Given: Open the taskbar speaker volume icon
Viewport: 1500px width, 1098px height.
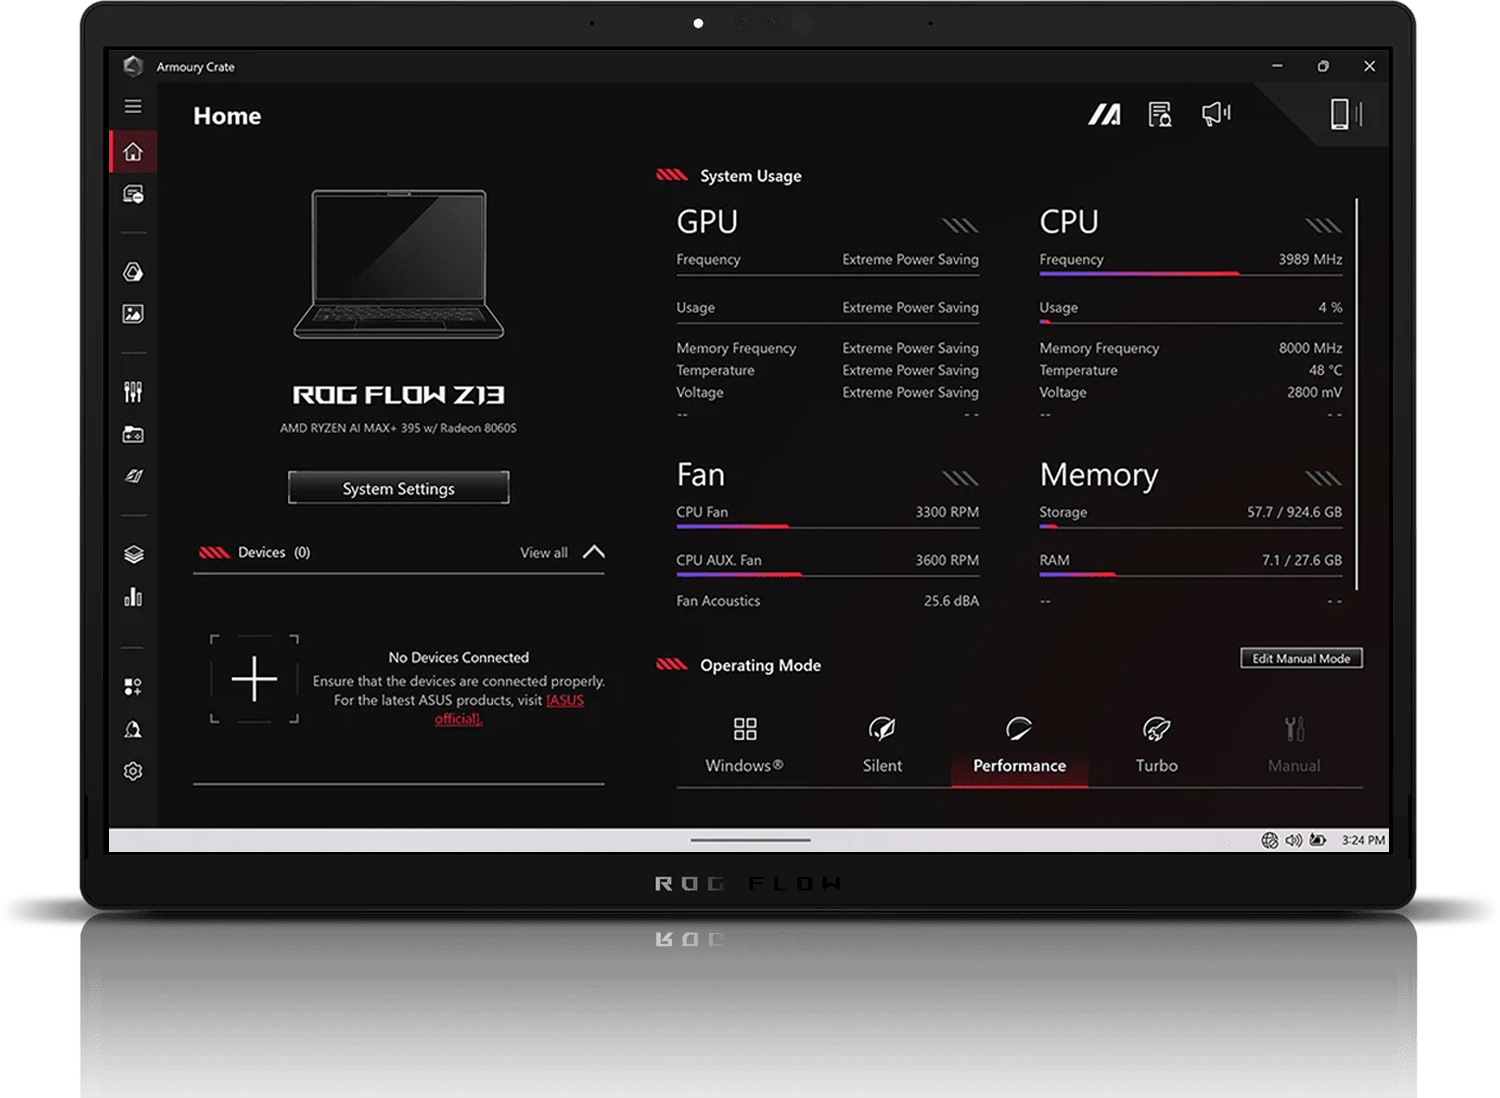Looking at the screenshot, I should coord(1294,840).
